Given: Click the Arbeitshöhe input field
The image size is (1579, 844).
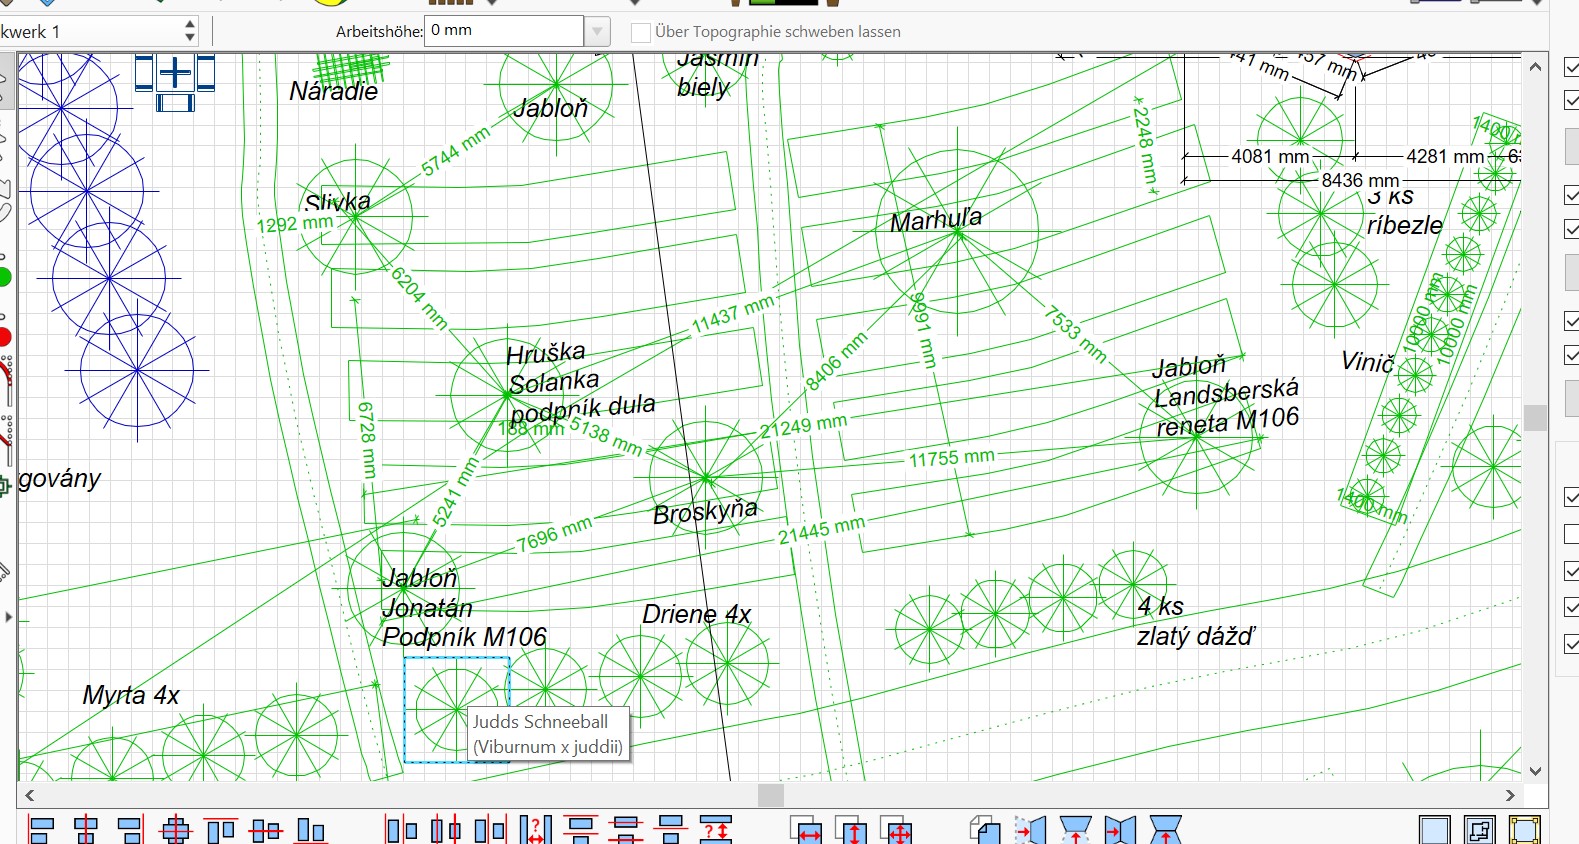Looking at the screenshot, I should pos(504,31).
